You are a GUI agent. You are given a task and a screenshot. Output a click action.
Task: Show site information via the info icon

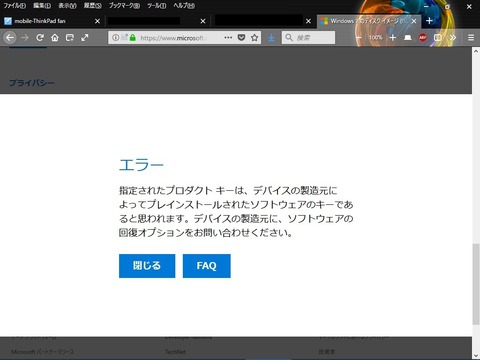pos(115,38)
